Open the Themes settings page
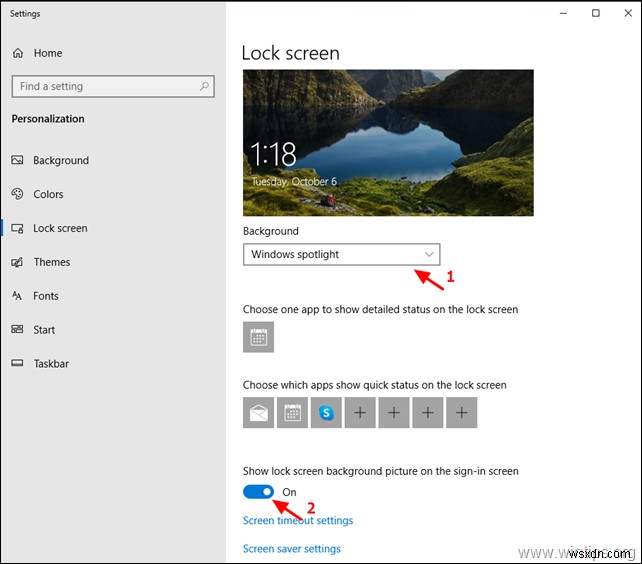The width and height of the screenshot is (642, 564). click(x=52, y=262)
